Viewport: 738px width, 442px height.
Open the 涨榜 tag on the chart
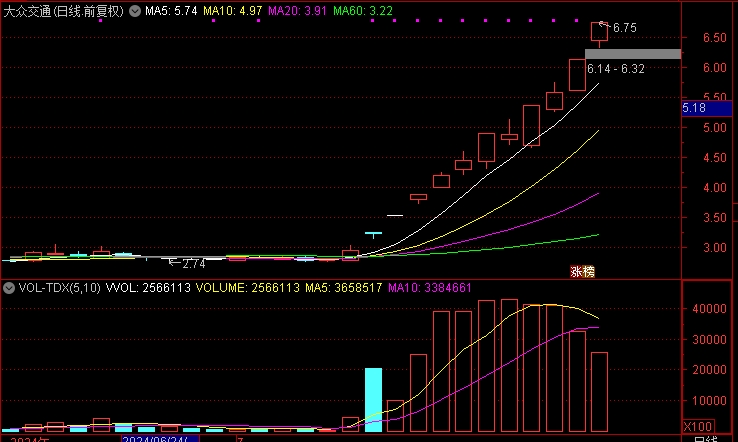pyautogui.click(x=582, y=272)
